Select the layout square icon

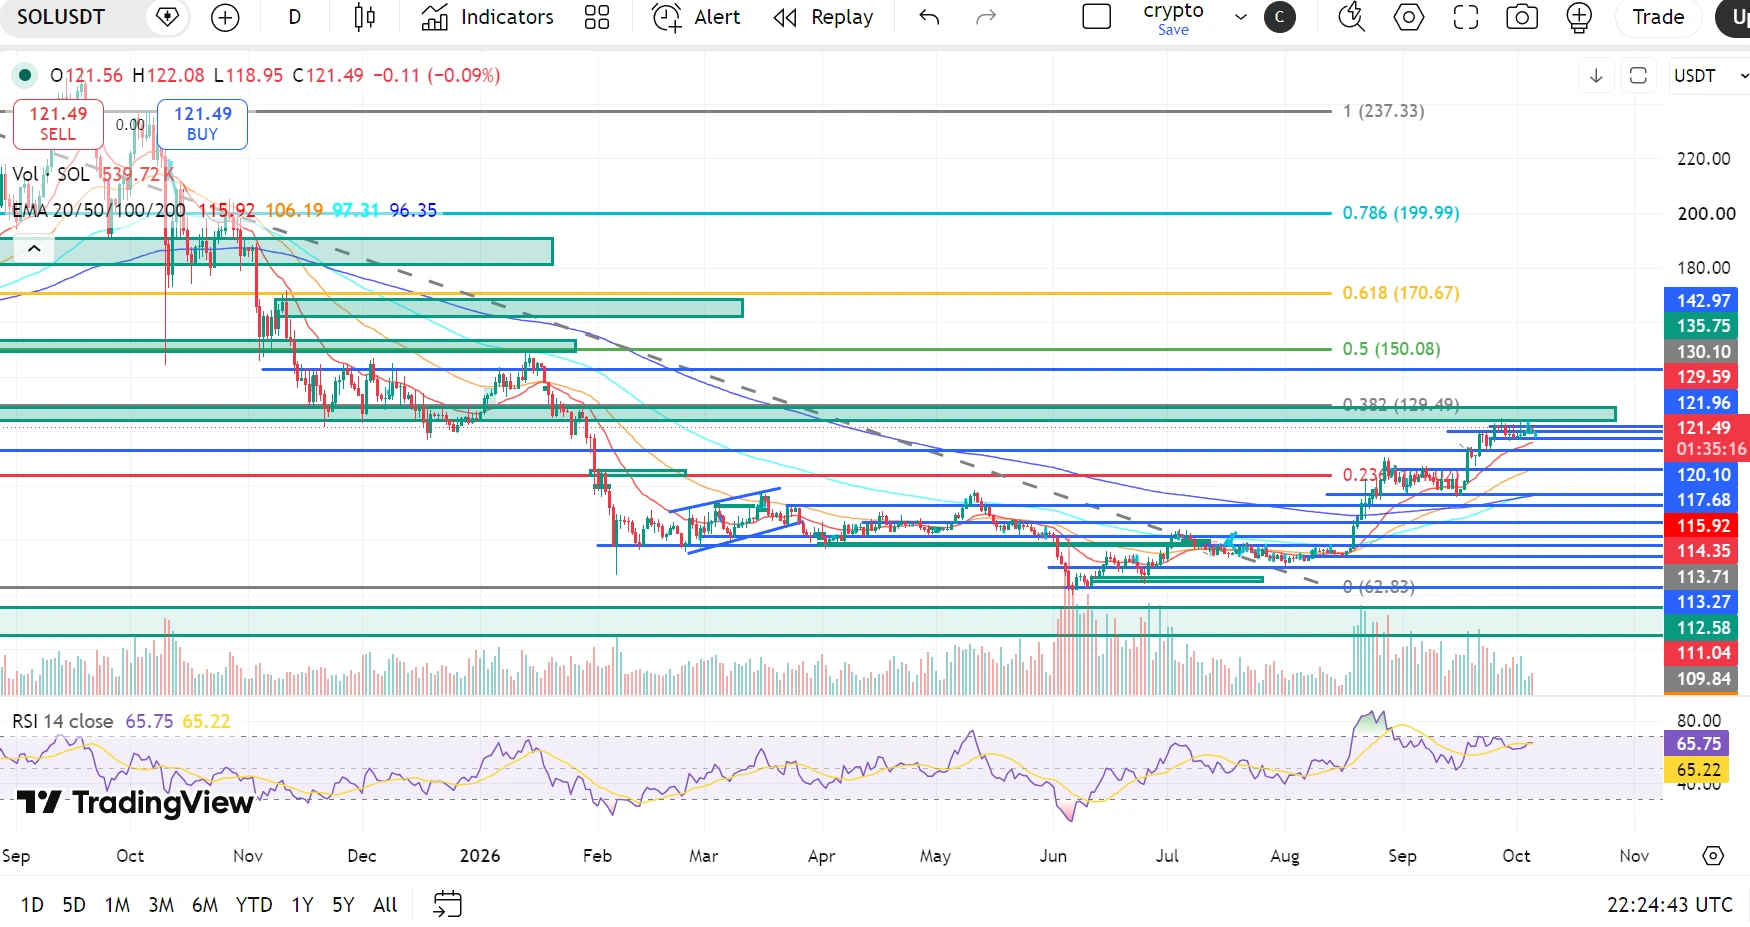[x=1097, y=17]
